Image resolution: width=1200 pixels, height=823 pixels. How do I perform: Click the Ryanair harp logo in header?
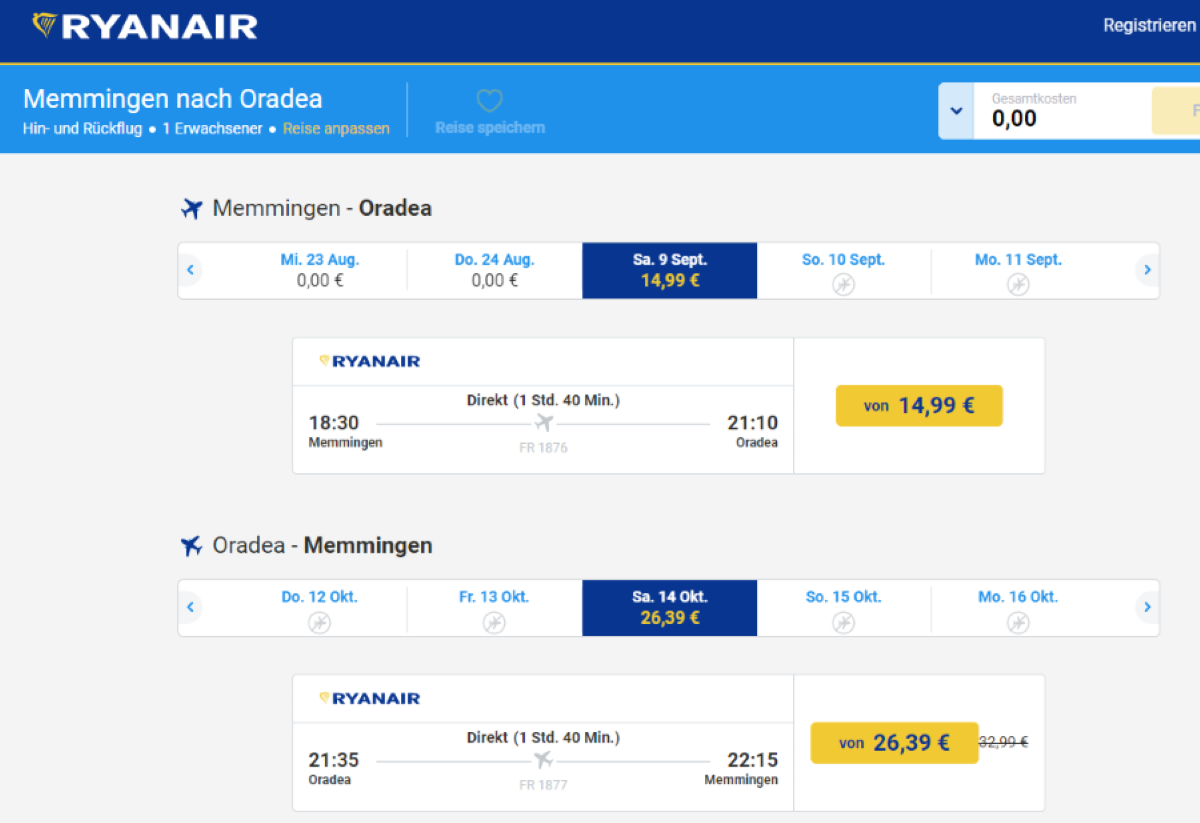click(x=45, y=26)
